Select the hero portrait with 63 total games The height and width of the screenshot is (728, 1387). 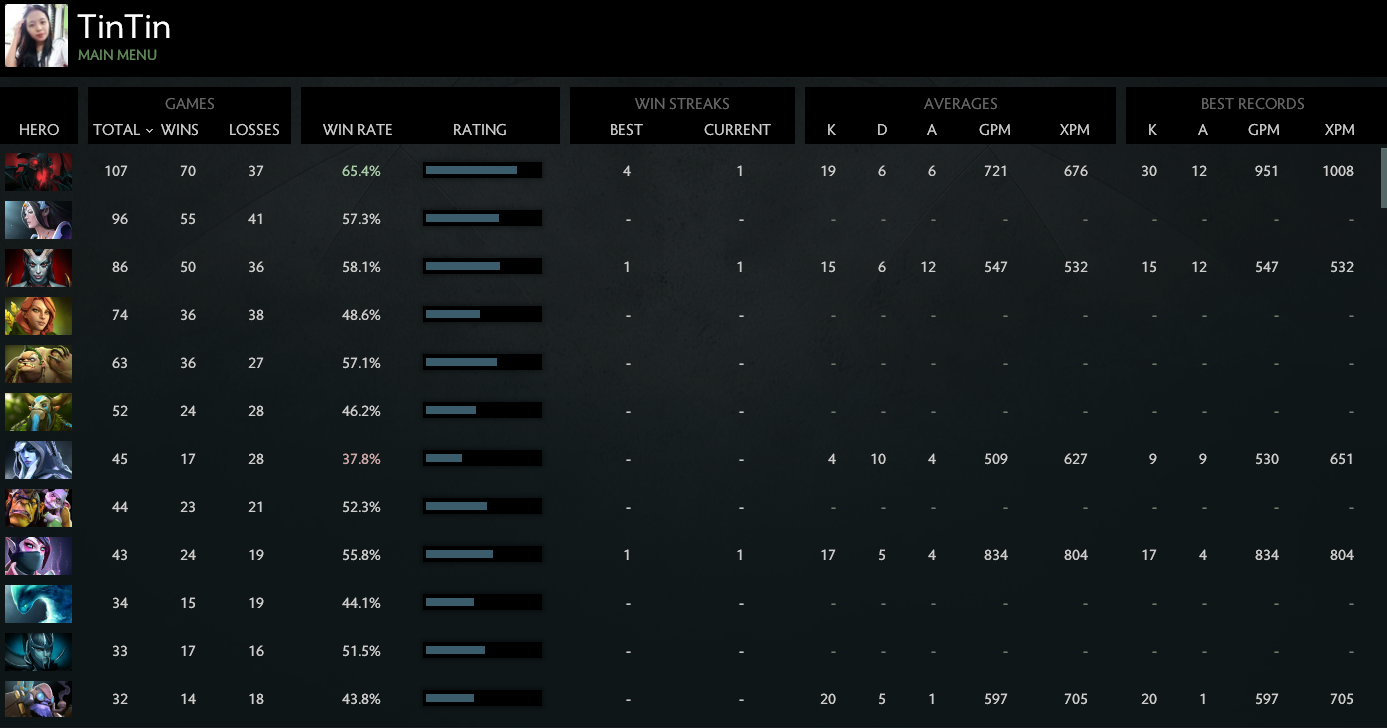point(39,363)
